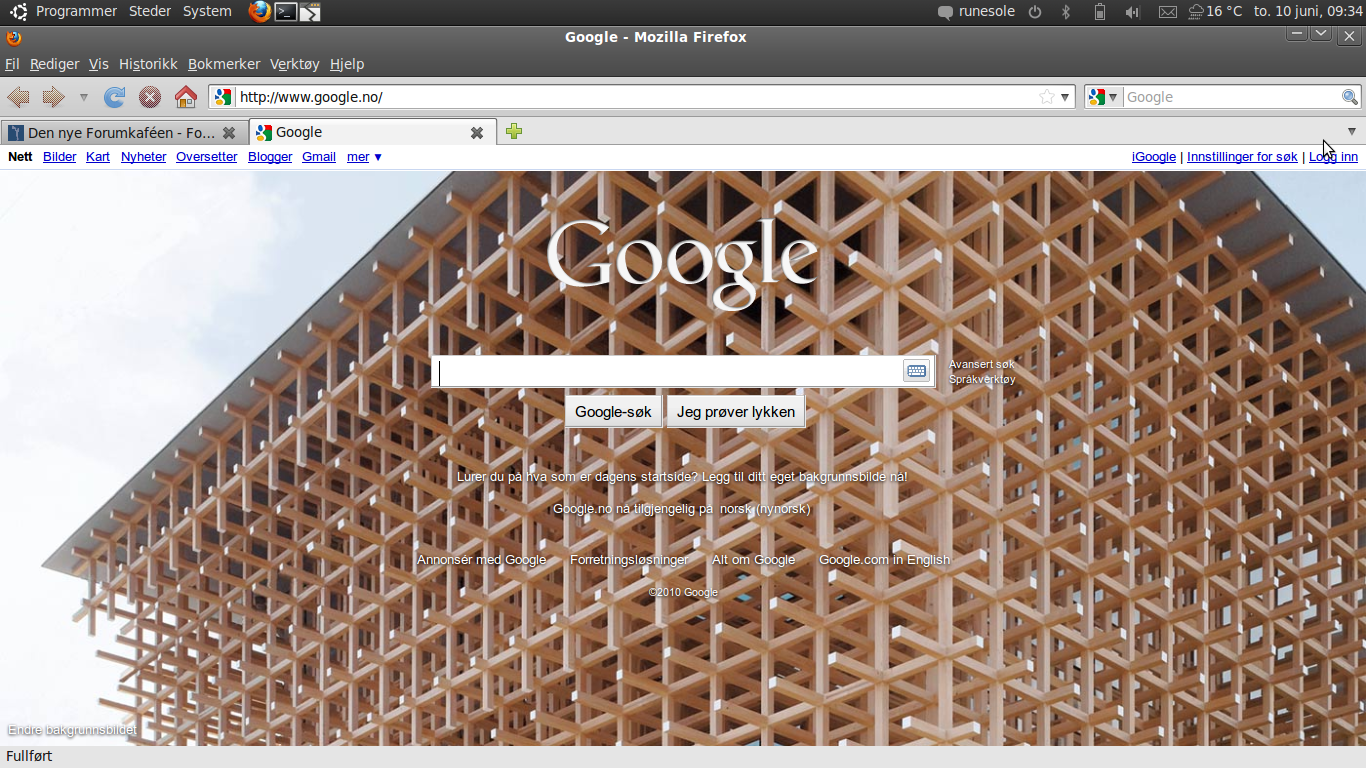Open the Vis menu

point(98,64)
